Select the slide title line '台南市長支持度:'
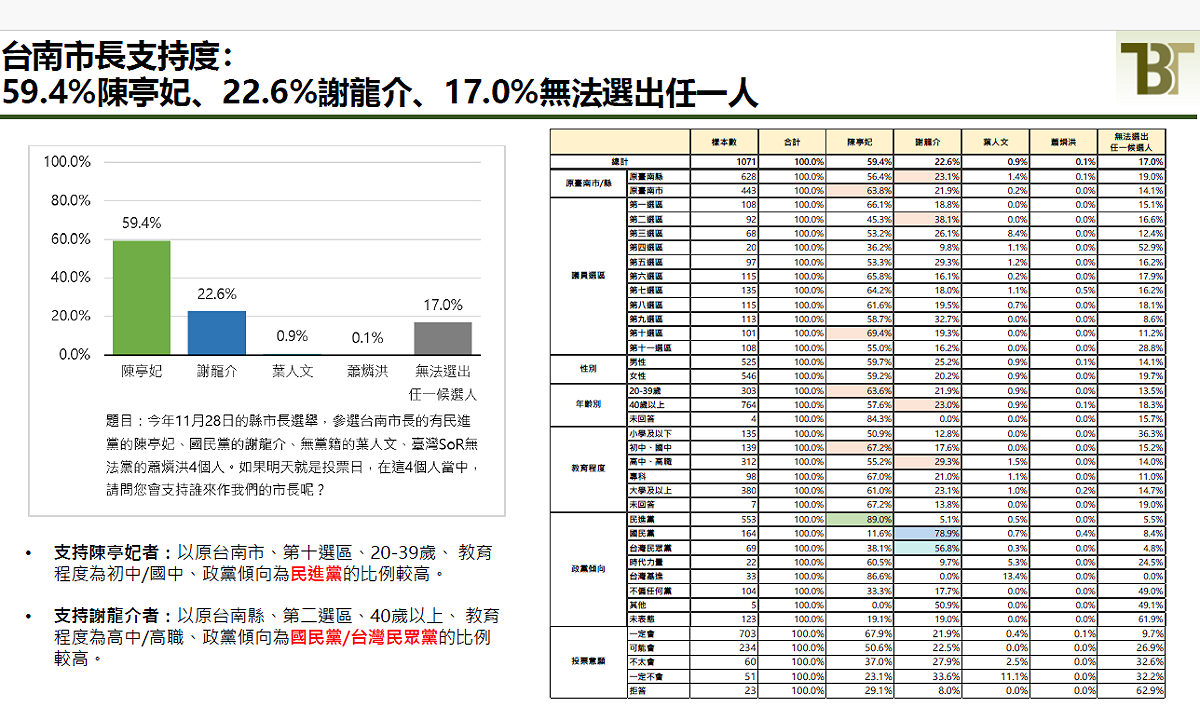 (x=120, y=56)
